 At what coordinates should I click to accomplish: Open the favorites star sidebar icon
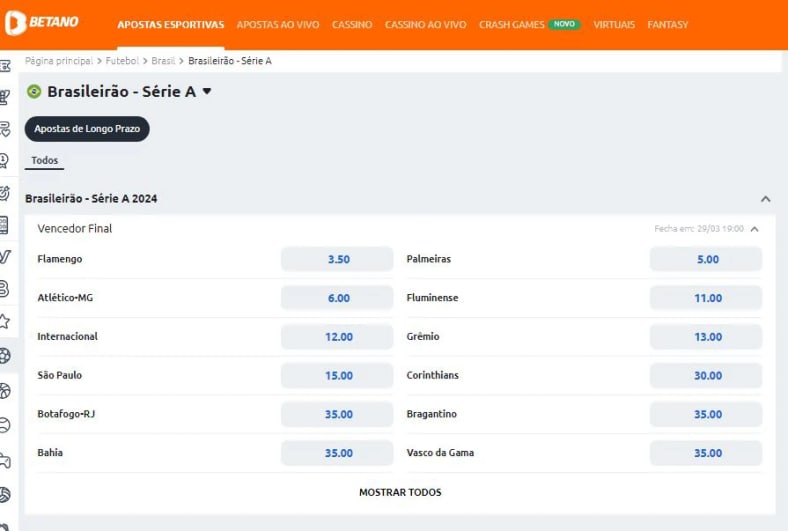point(5,321)
